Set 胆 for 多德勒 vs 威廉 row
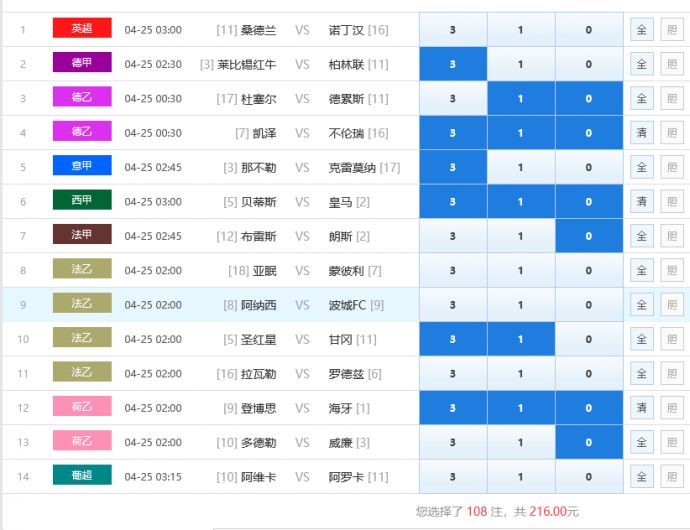The image size is (690, 530). click(671, 442)
